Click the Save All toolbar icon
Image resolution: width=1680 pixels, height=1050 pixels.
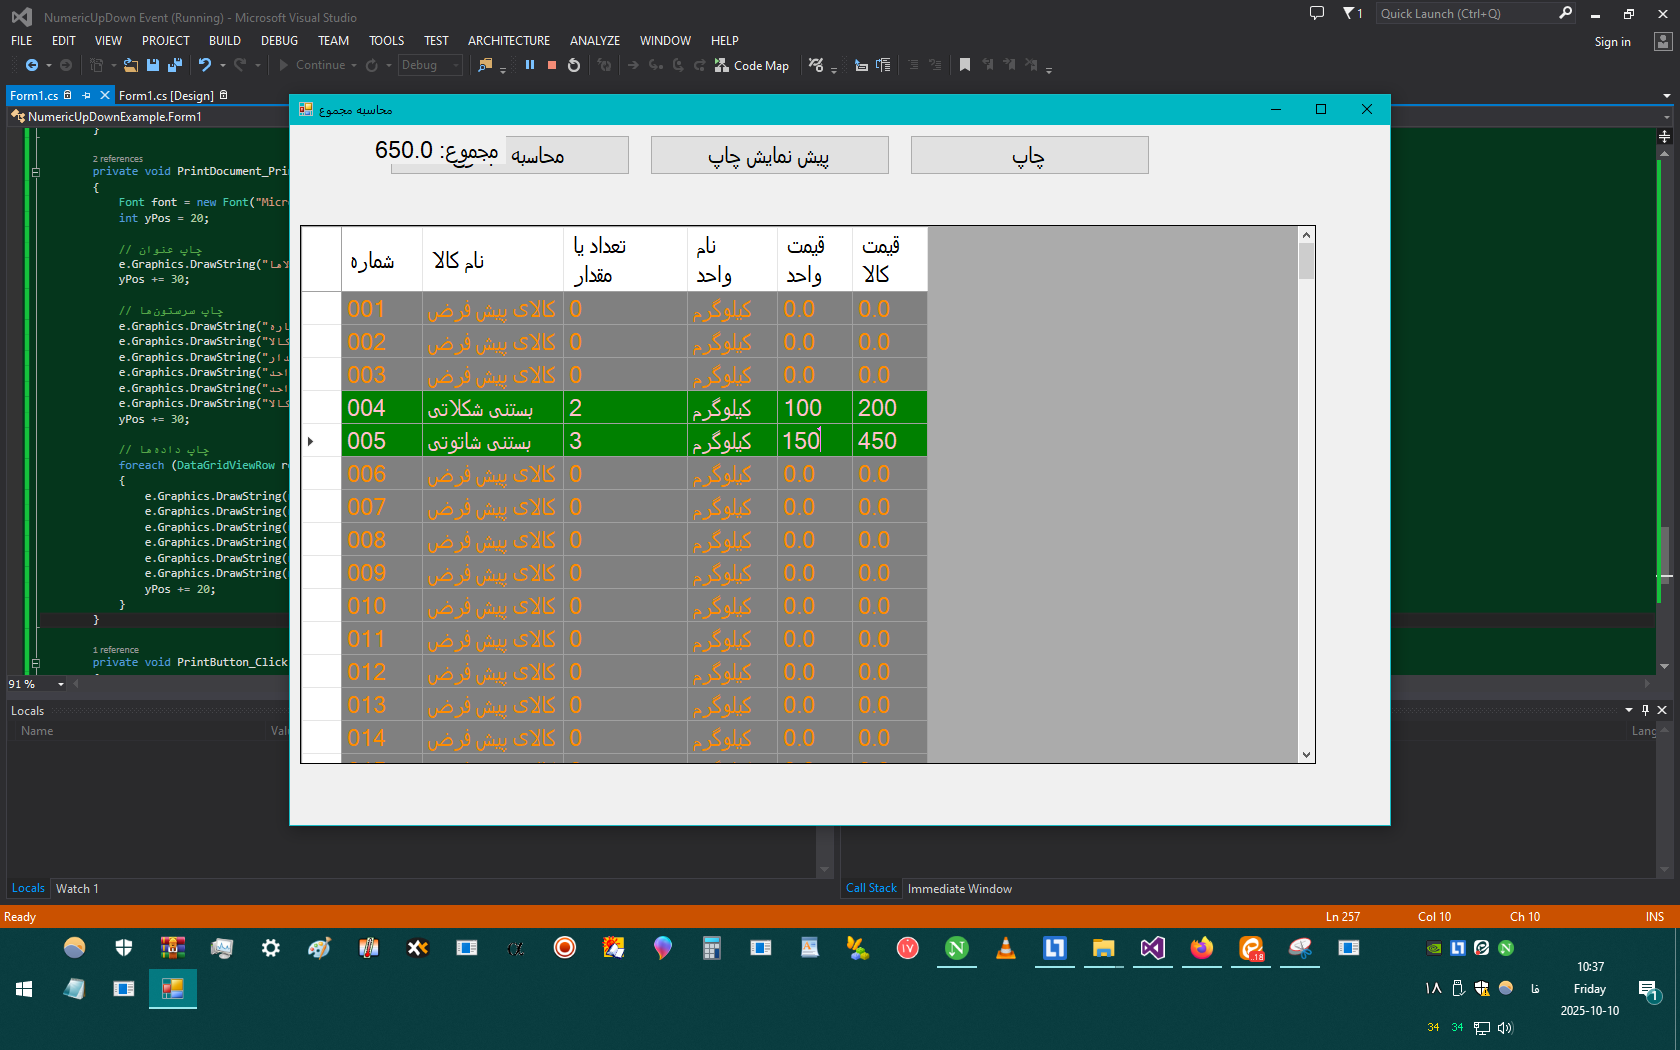click(x=175, y=65)
